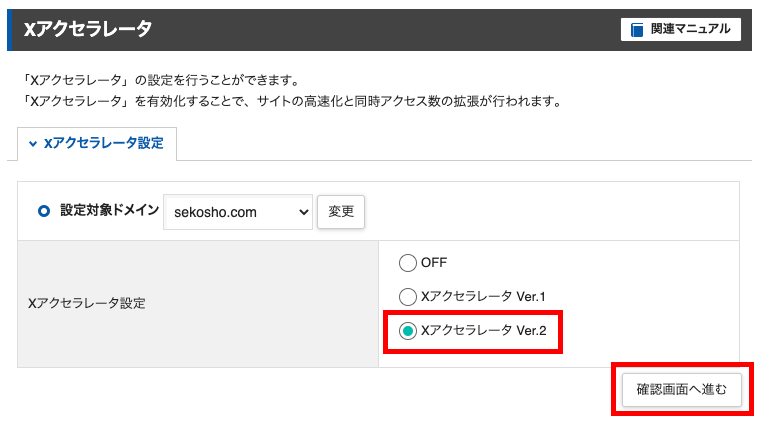Viewport: 766px width, 424px height.
Task: Click the blue circle icon before 設定対象ドメイン
Action: coord(44,211)
